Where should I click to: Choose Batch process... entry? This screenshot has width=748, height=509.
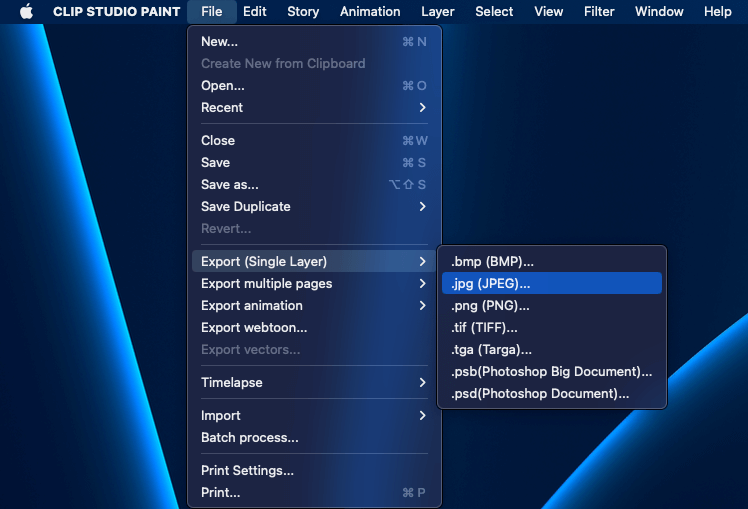point(314,437)
